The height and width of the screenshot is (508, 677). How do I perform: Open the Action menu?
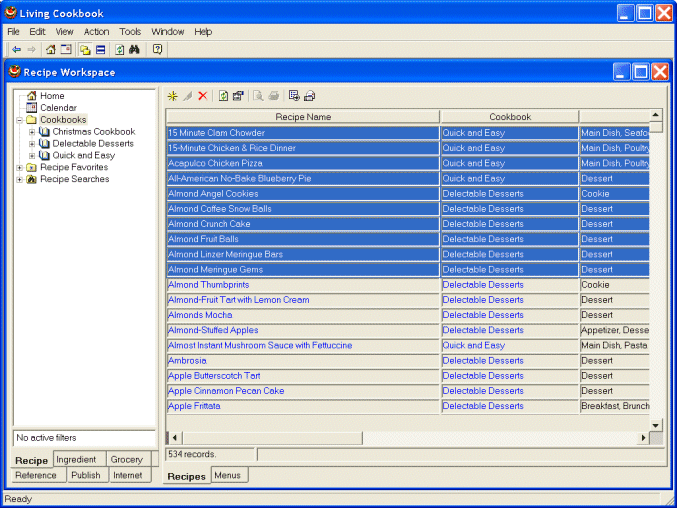click(96, 32)
